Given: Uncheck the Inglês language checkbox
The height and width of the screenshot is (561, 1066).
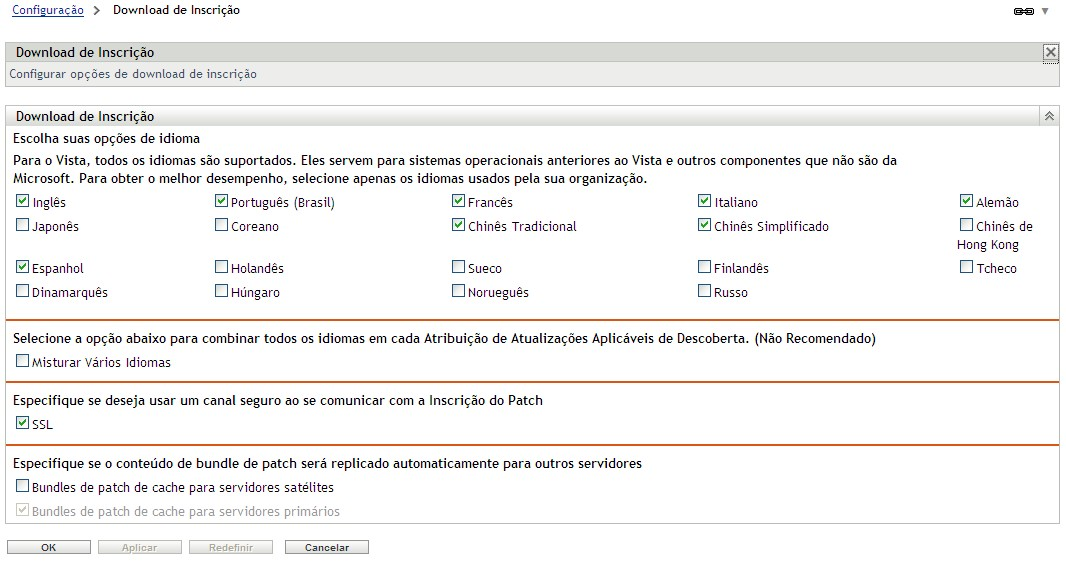Looking at the screenshot, I should (22, 201).
